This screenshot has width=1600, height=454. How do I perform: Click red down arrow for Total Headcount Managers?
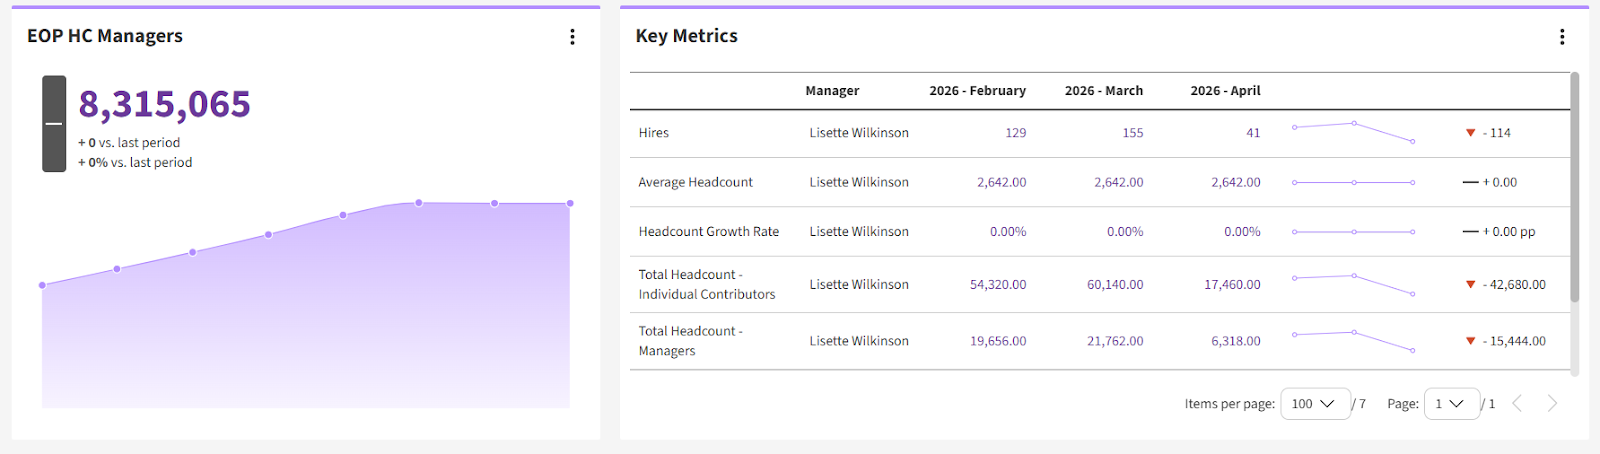(x=1470, y=341)
